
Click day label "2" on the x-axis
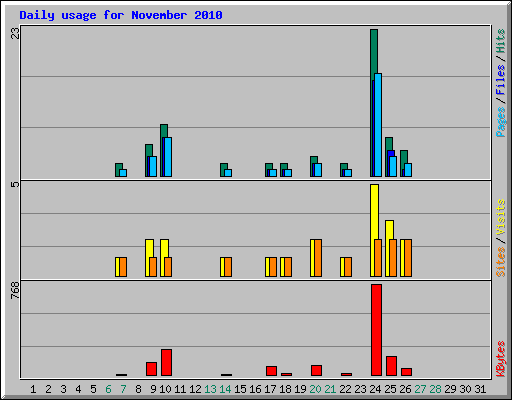48,389
